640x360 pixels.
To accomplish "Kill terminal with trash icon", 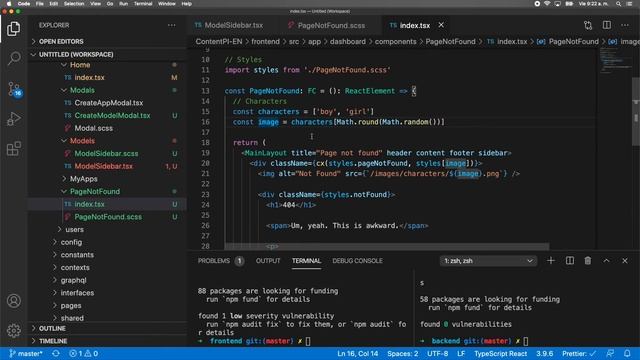I will pyautogui.click(x=588, y=260).
